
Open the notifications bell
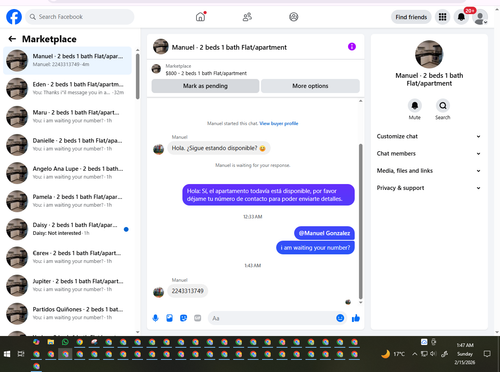461,17
